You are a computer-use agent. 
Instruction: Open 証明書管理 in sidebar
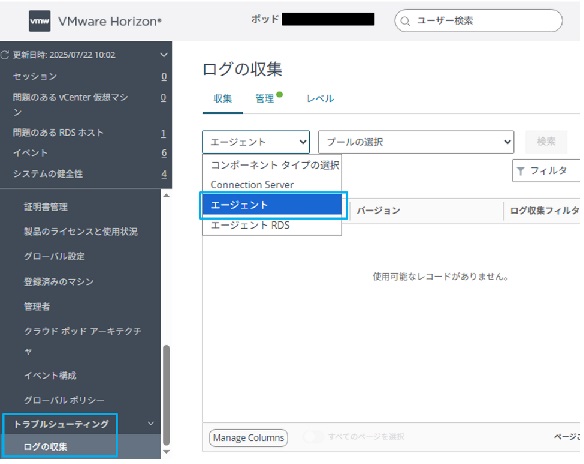click(x=46, y=207)
